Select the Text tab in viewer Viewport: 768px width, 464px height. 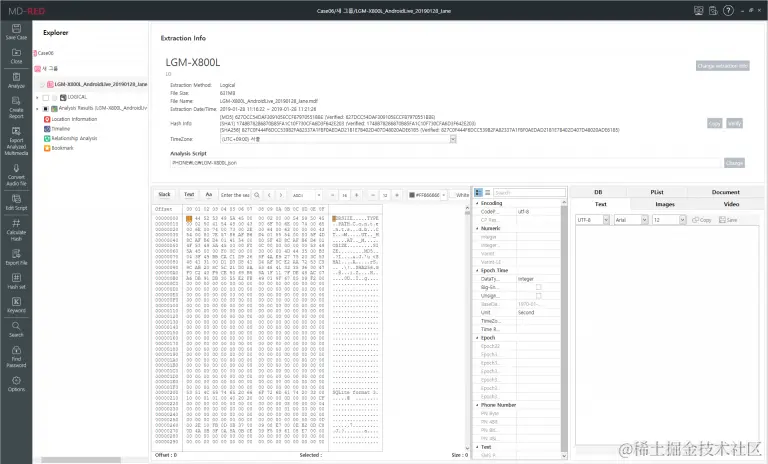[x=600, y=204]
